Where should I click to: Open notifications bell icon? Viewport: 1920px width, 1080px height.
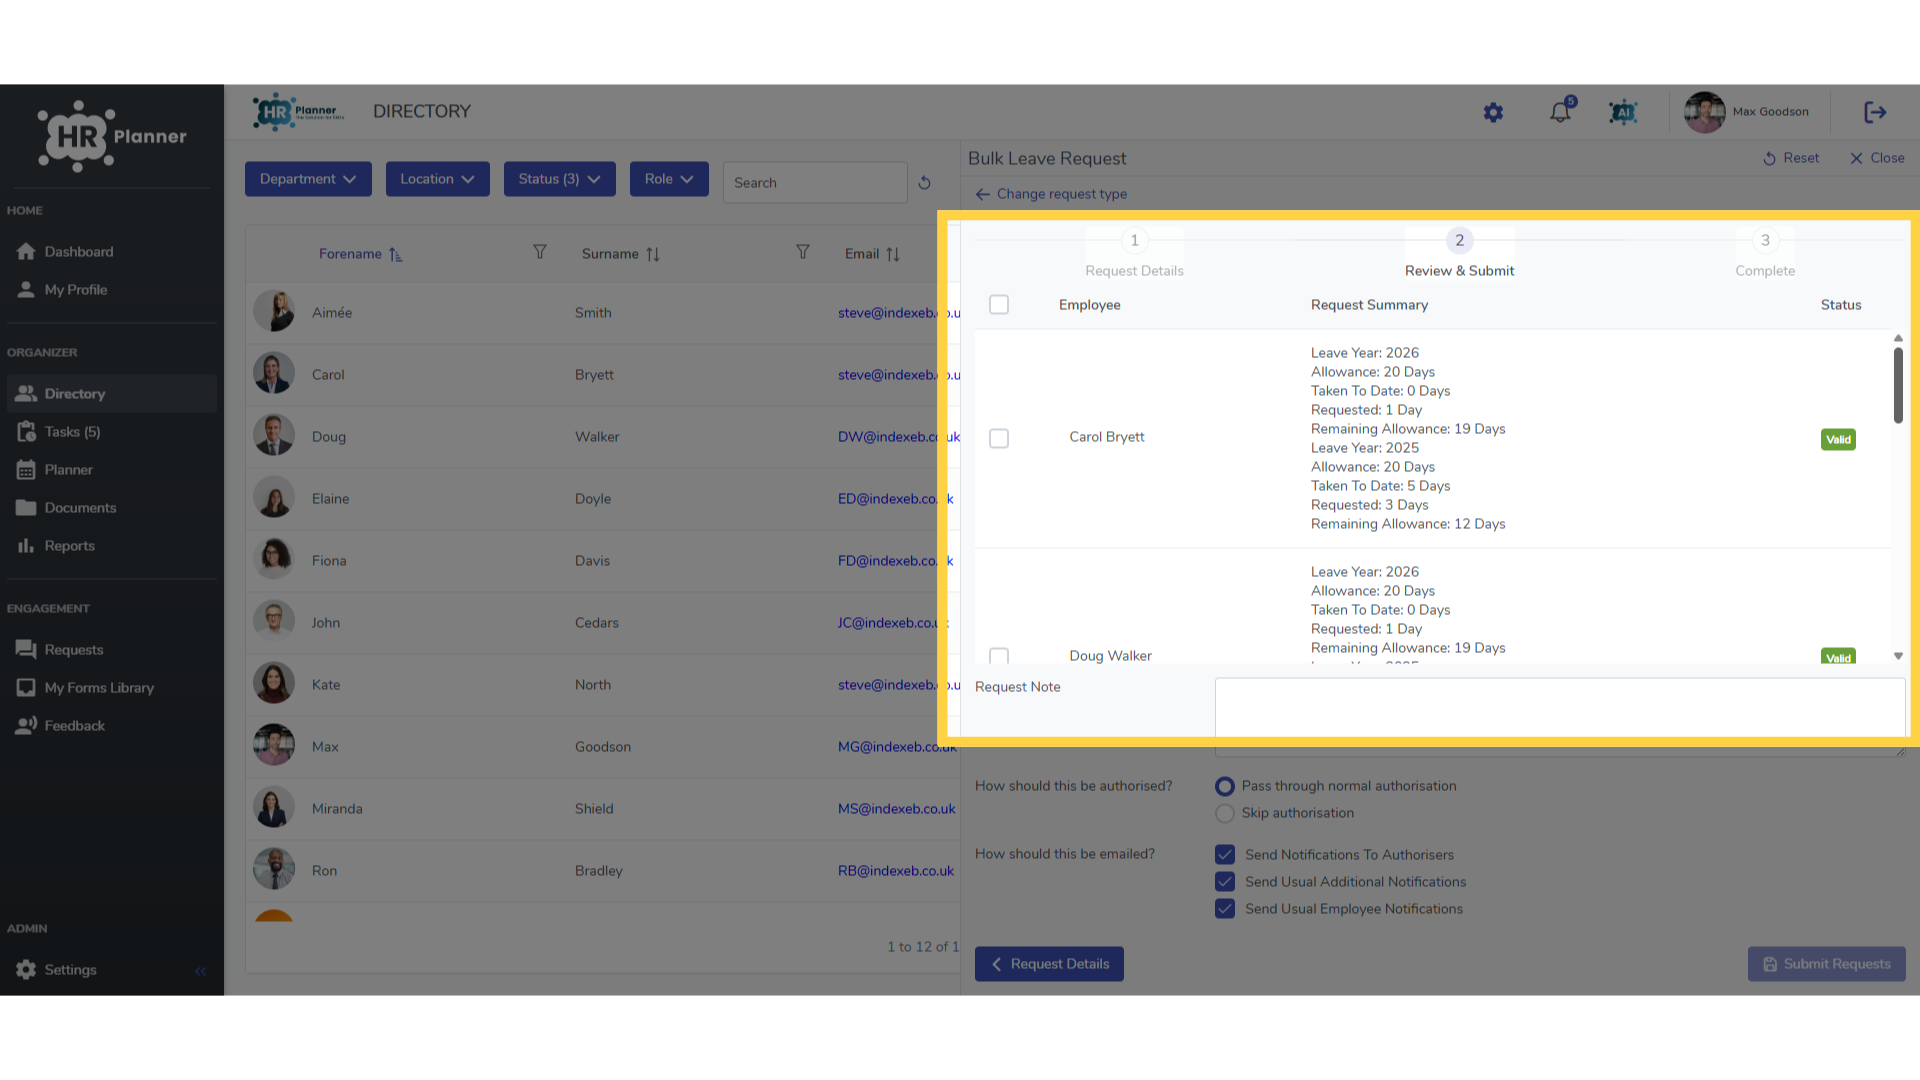1561,112
